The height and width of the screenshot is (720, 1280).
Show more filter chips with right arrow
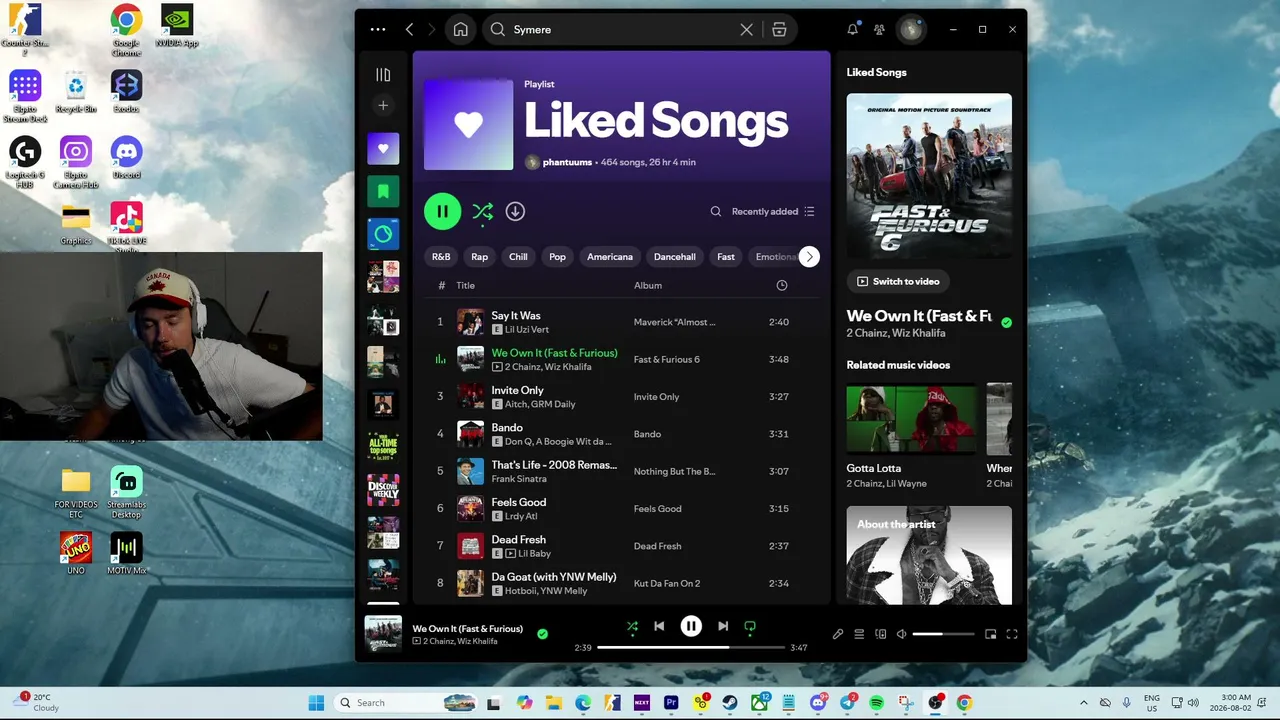pos(809,257)
